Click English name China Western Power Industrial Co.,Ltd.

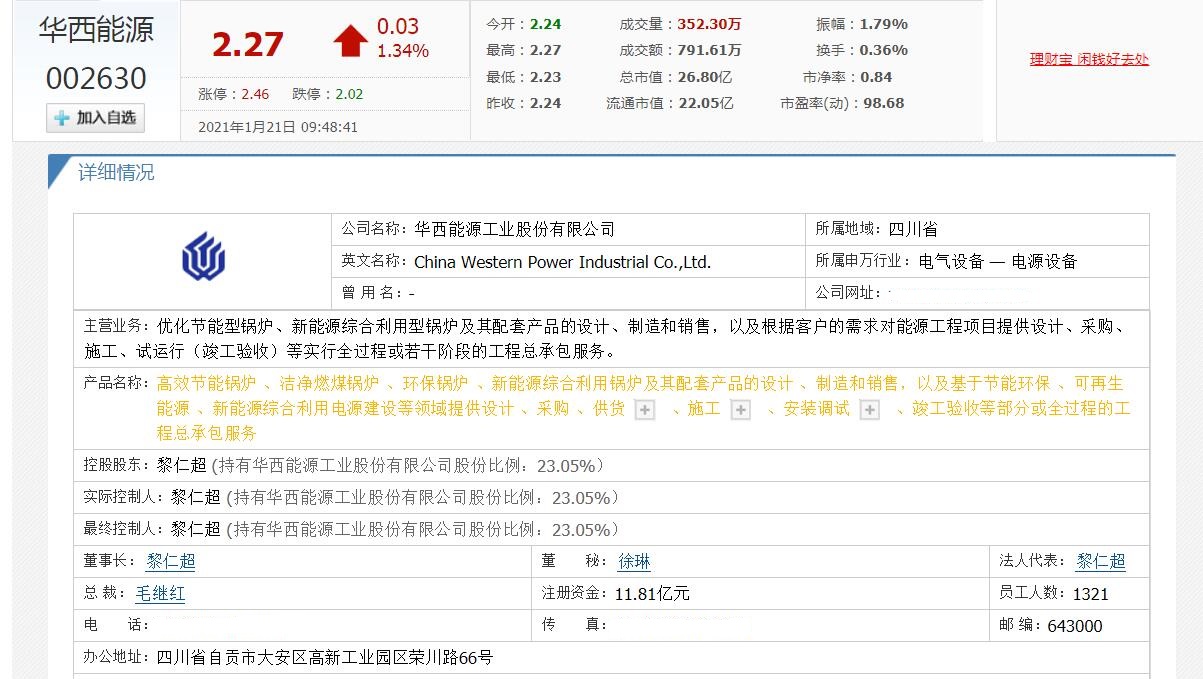click(563, 262)
